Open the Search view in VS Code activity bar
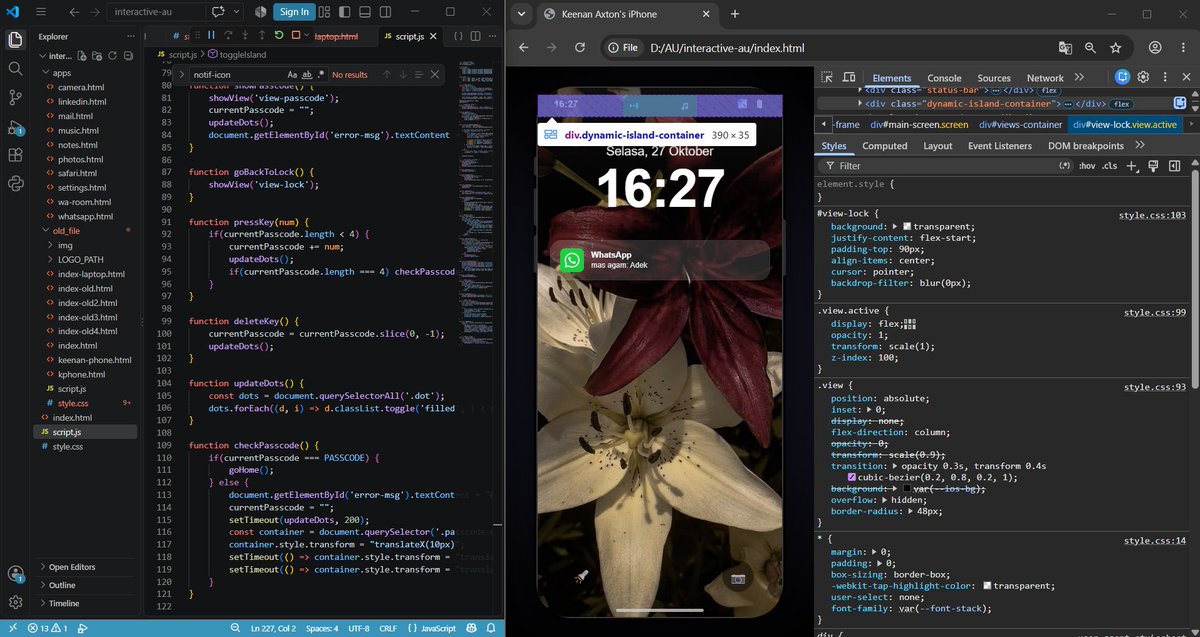1200x637 pixels. pyautogui.click(x=15, y=68)
